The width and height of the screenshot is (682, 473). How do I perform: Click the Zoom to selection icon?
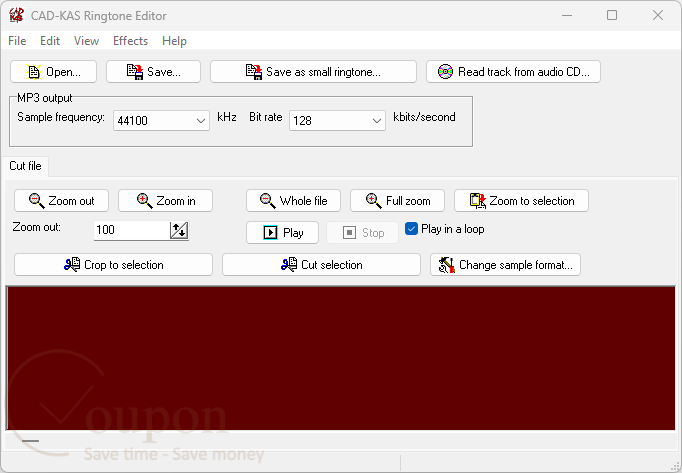[478, 201]
